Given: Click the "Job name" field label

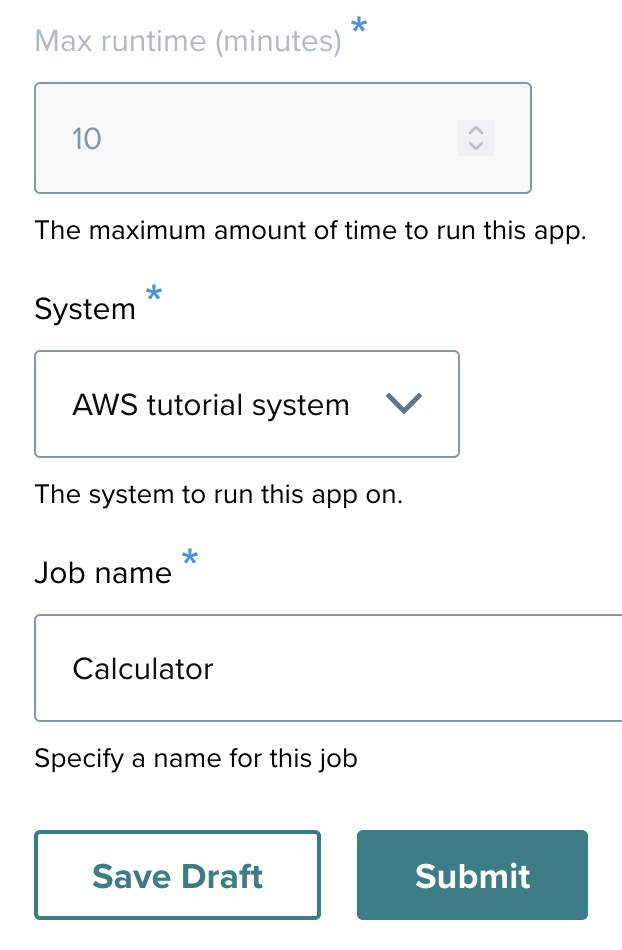Looking at the screenshot, I should pos(103,573).
